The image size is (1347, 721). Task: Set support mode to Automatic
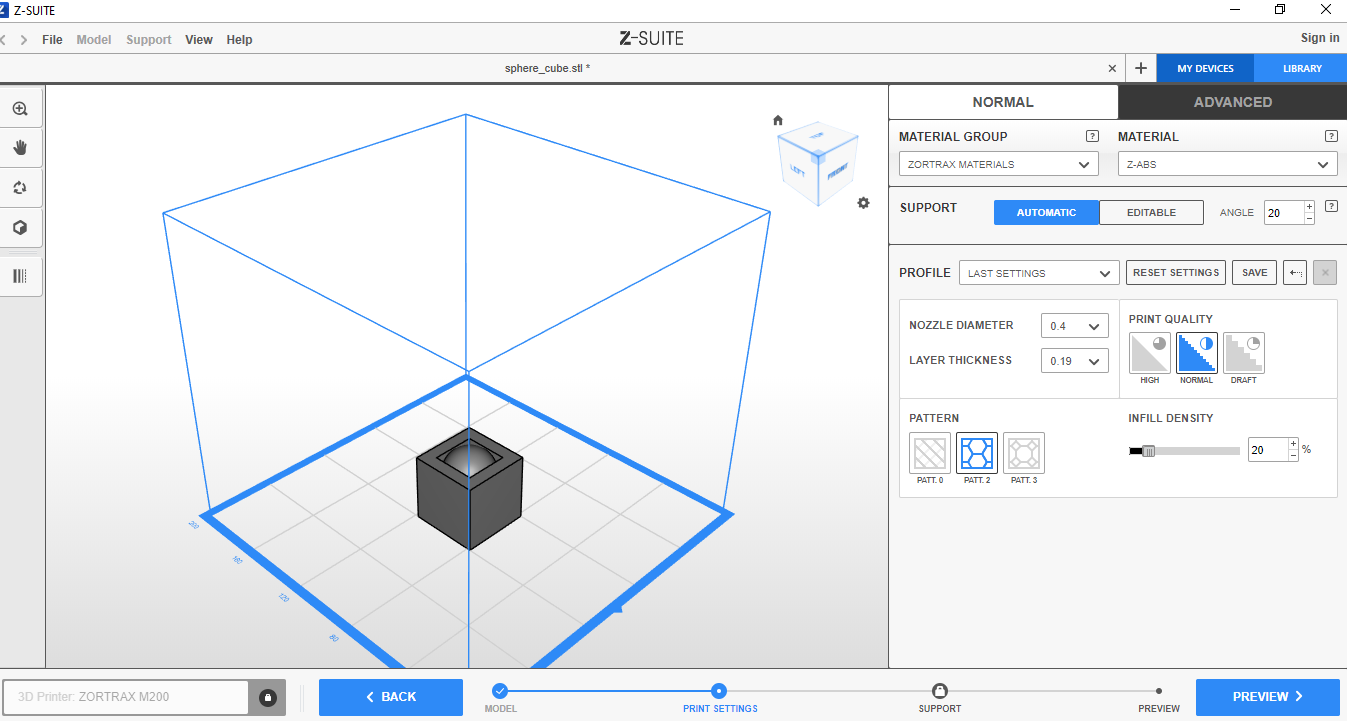(x=1046, y=212)
